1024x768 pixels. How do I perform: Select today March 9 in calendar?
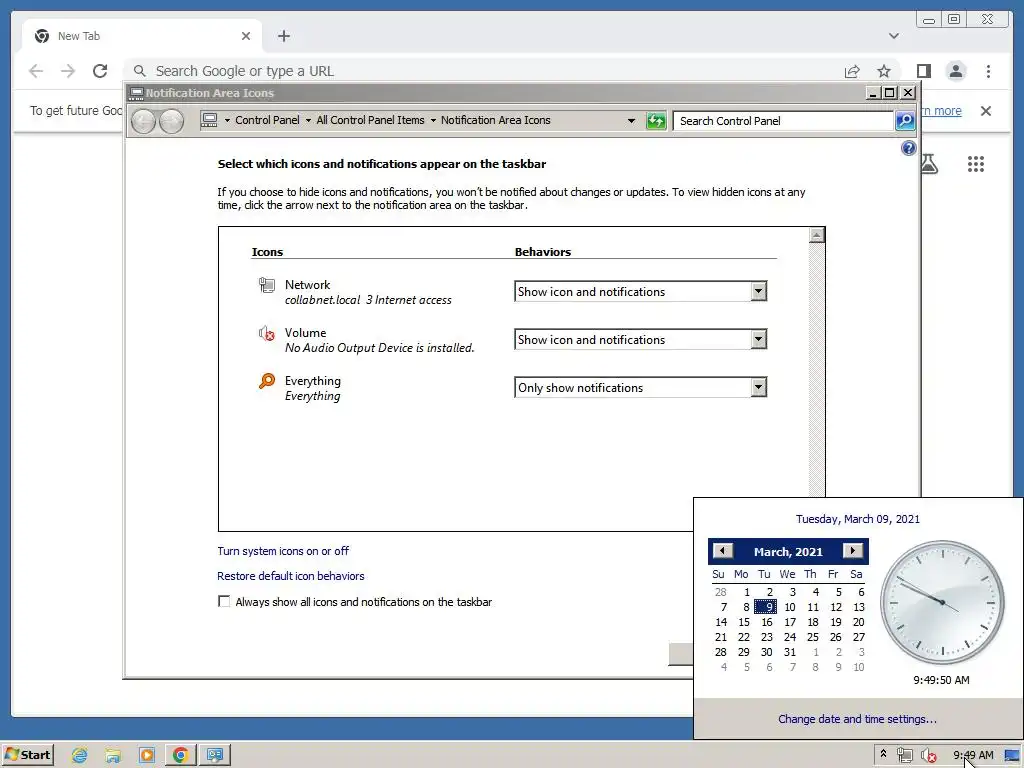[765, 607]
